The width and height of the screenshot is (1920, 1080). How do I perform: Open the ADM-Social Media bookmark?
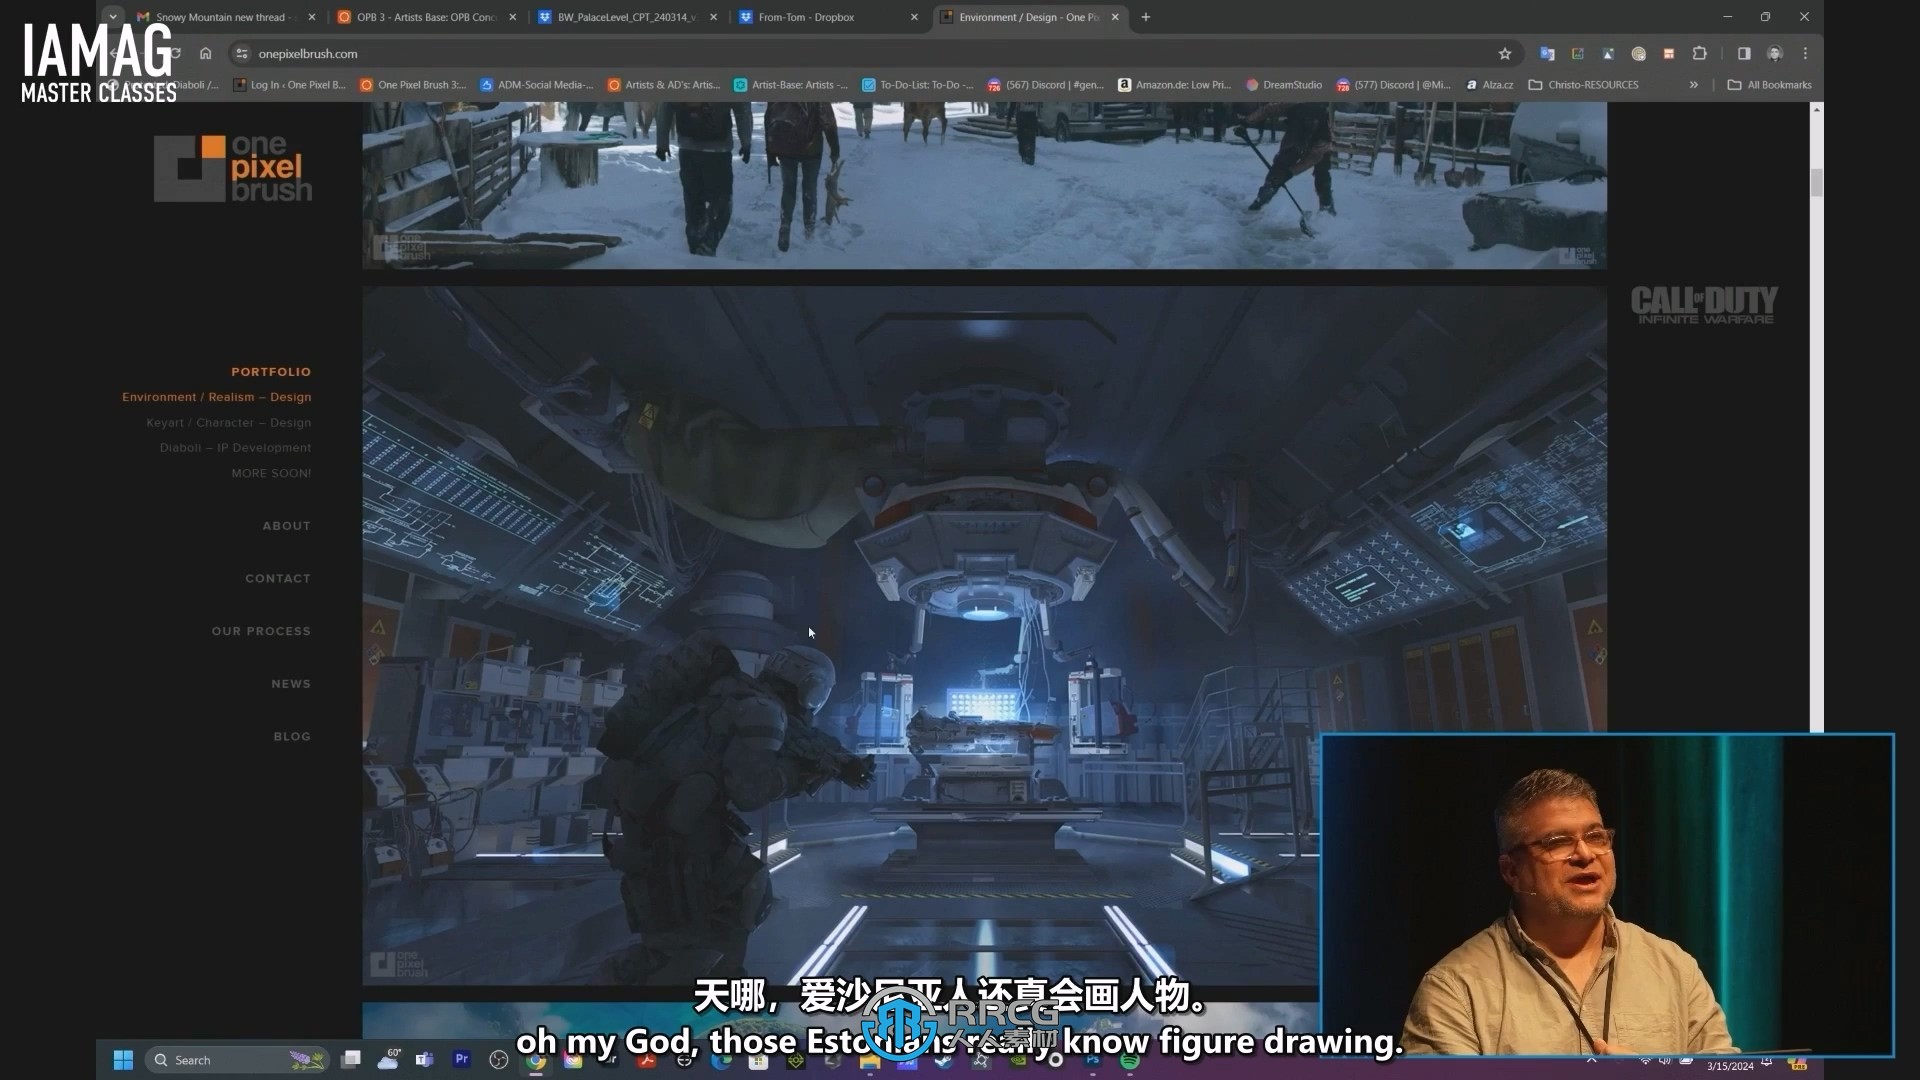click(537, 85)
